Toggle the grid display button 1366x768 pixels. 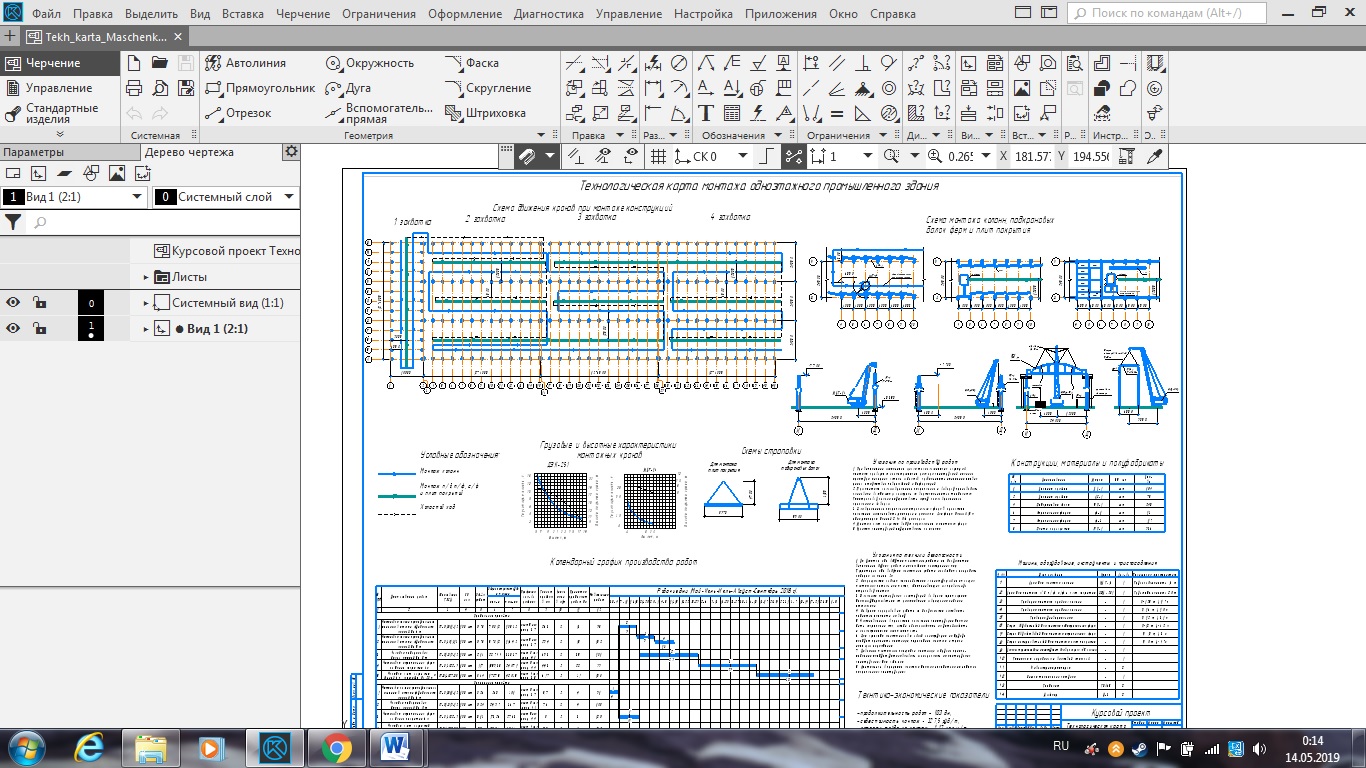pyautogui.click(x=658, y=156)
